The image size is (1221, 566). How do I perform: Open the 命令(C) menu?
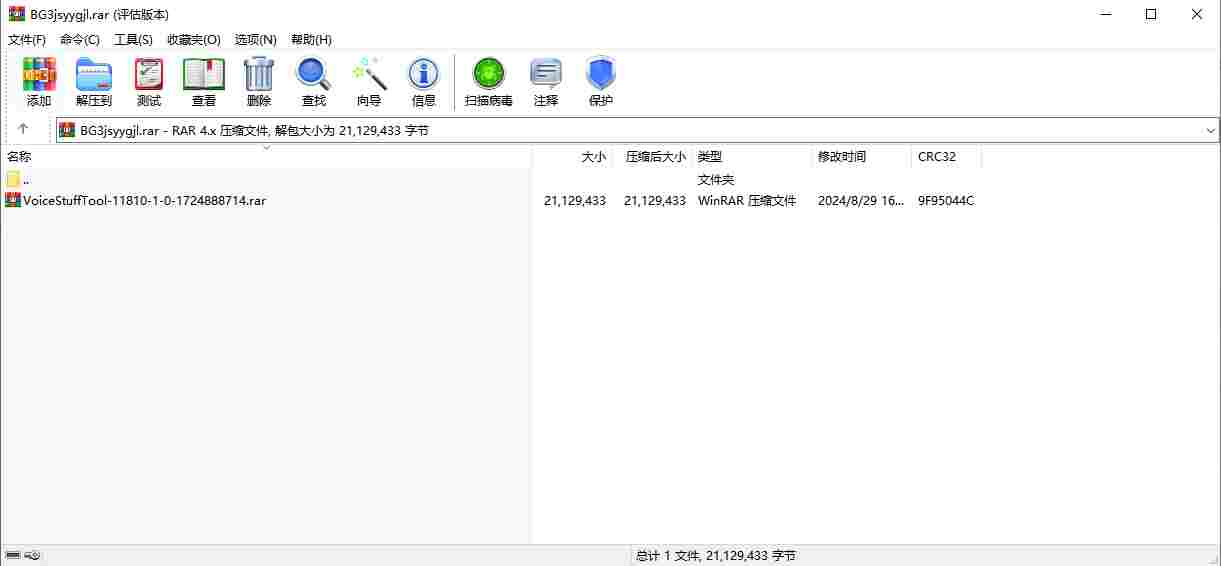click(80, 39)
